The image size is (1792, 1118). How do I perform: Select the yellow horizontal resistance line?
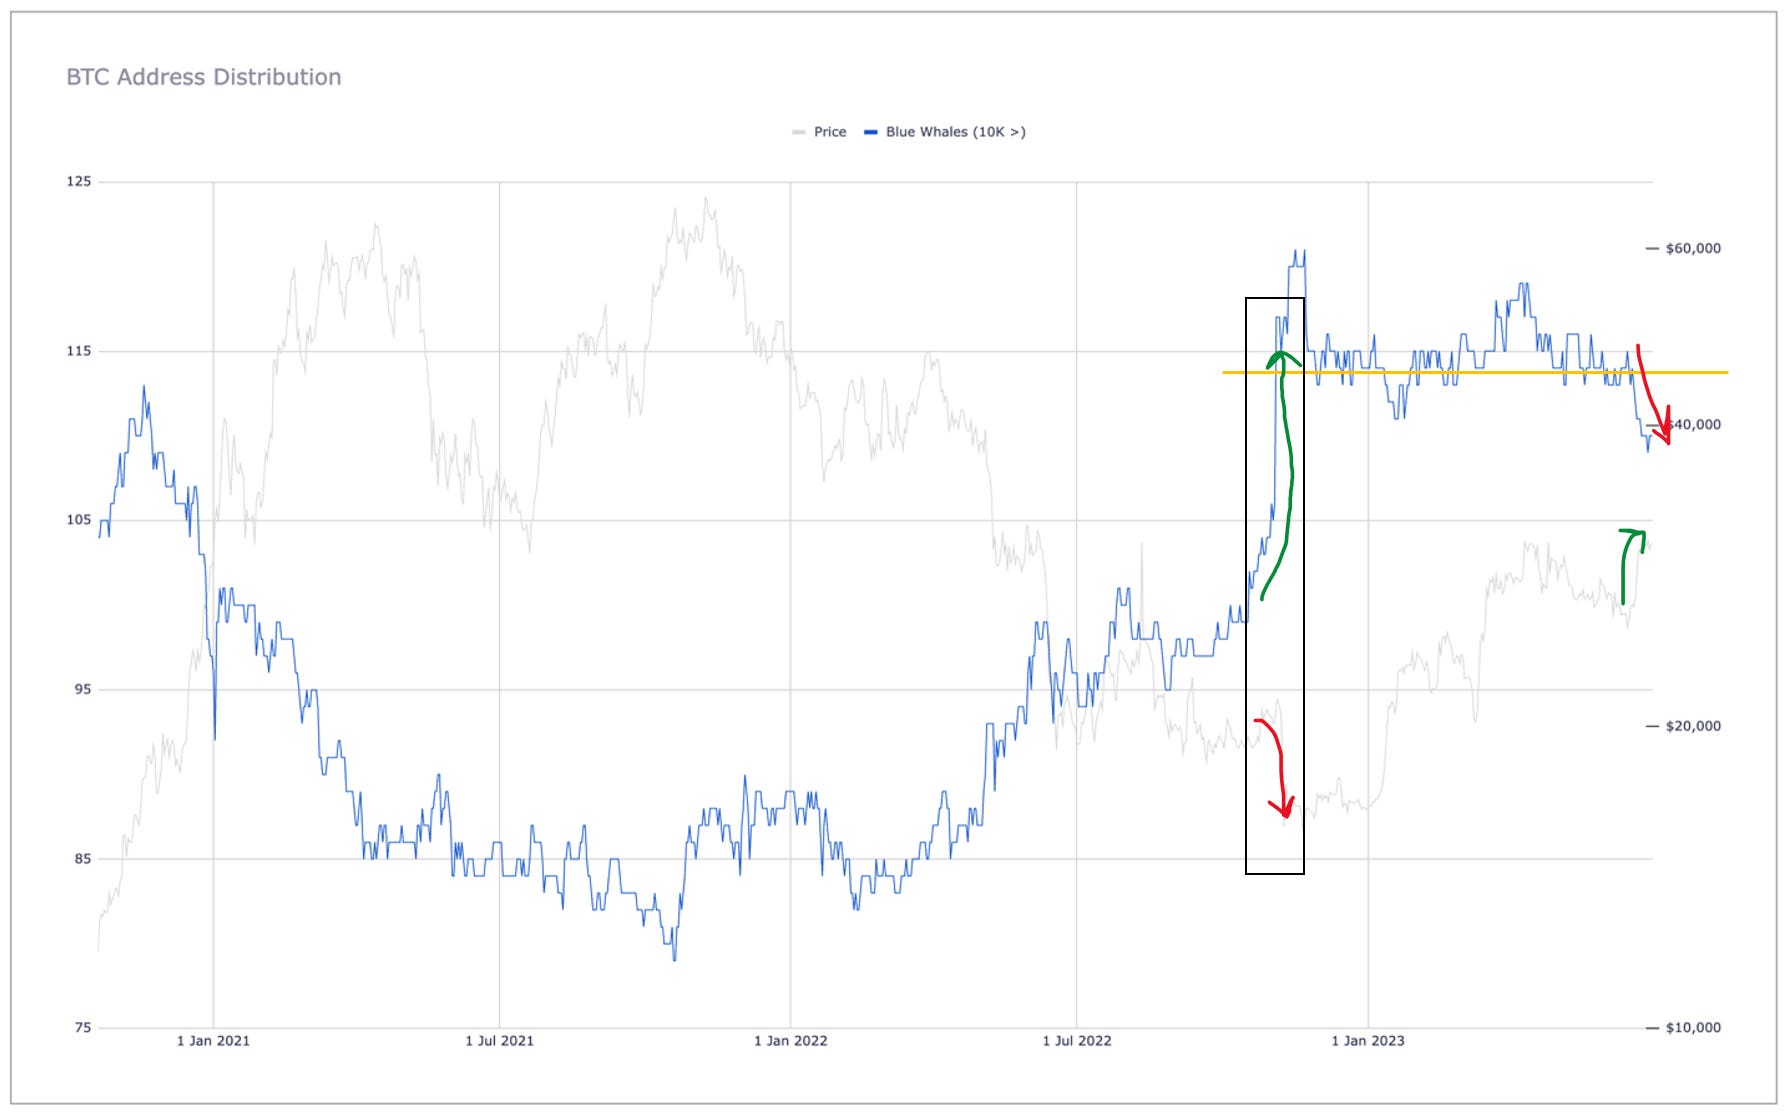tap(1450, 372)
